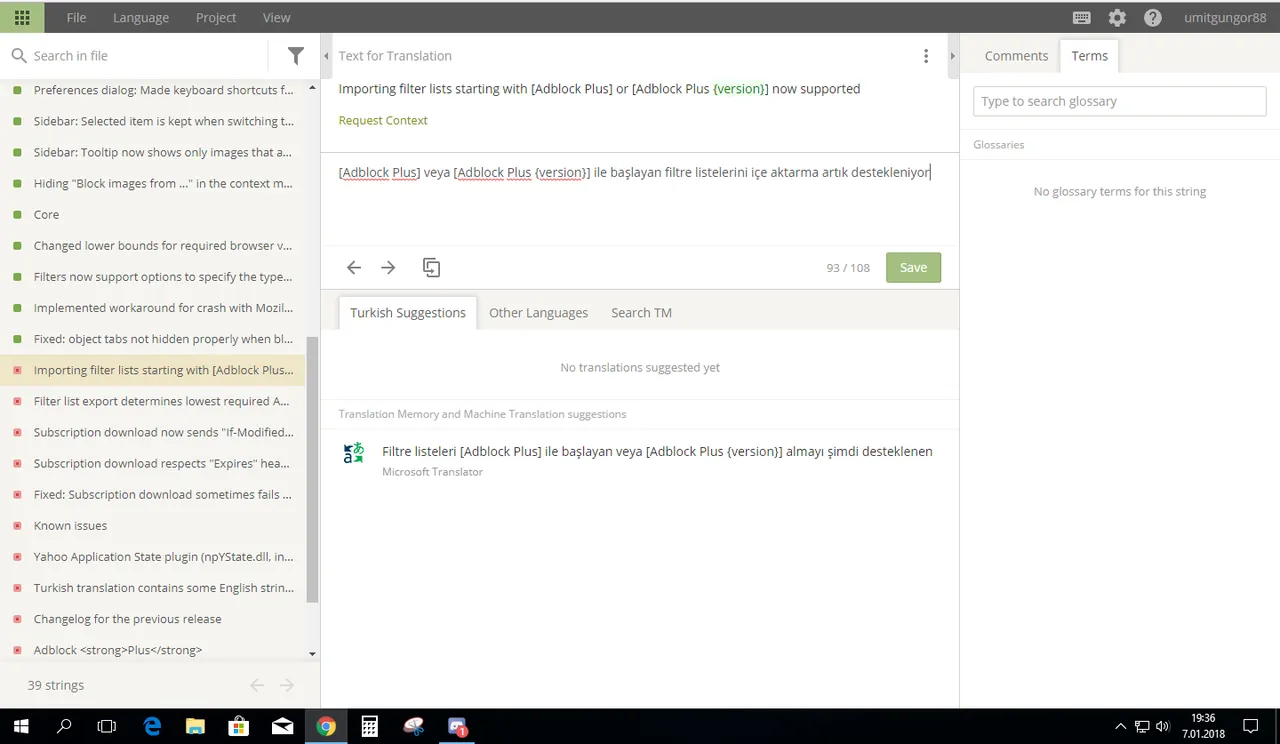Open the File menu
This screenshot has height=744, width=1280.
tap(76, 17)
